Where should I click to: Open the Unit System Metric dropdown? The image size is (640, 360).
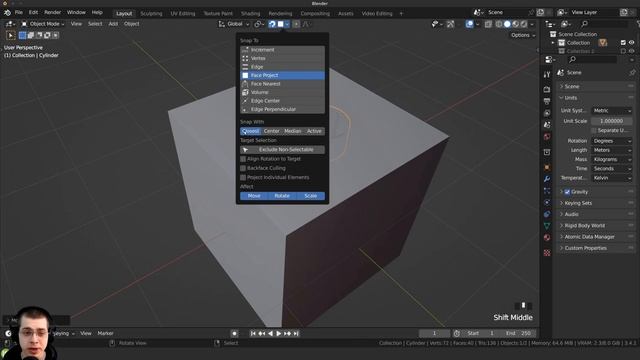[x=612, y=111]
